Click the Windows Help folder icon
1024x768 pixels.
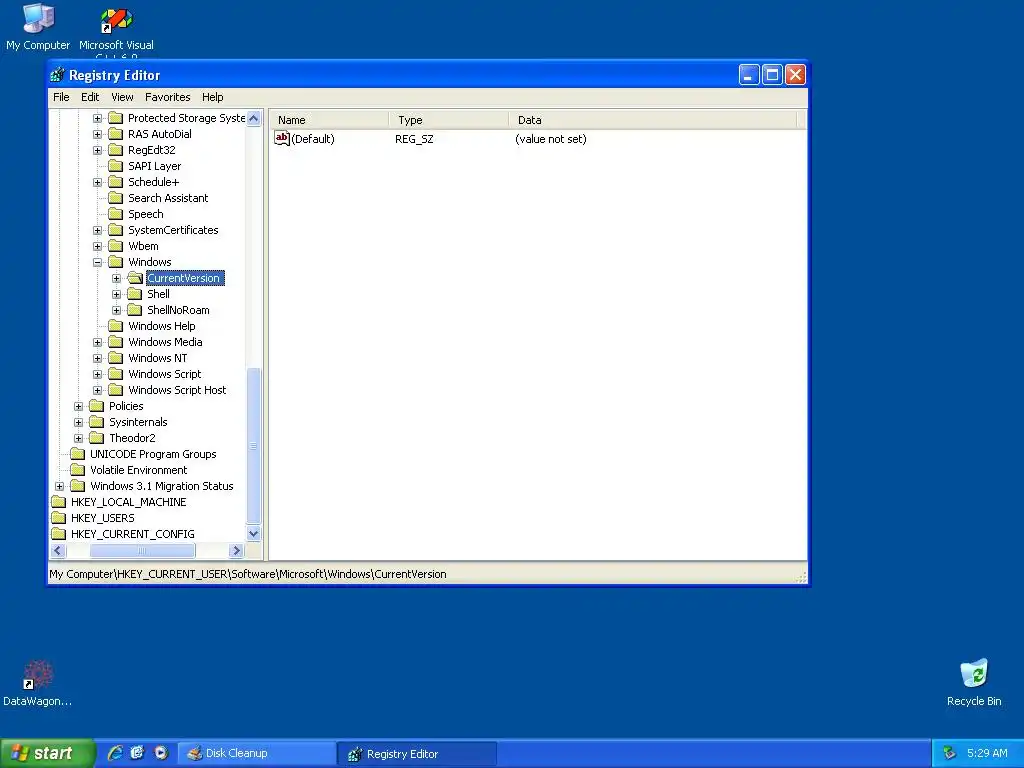pyautogui.click(x=116, y=326)
